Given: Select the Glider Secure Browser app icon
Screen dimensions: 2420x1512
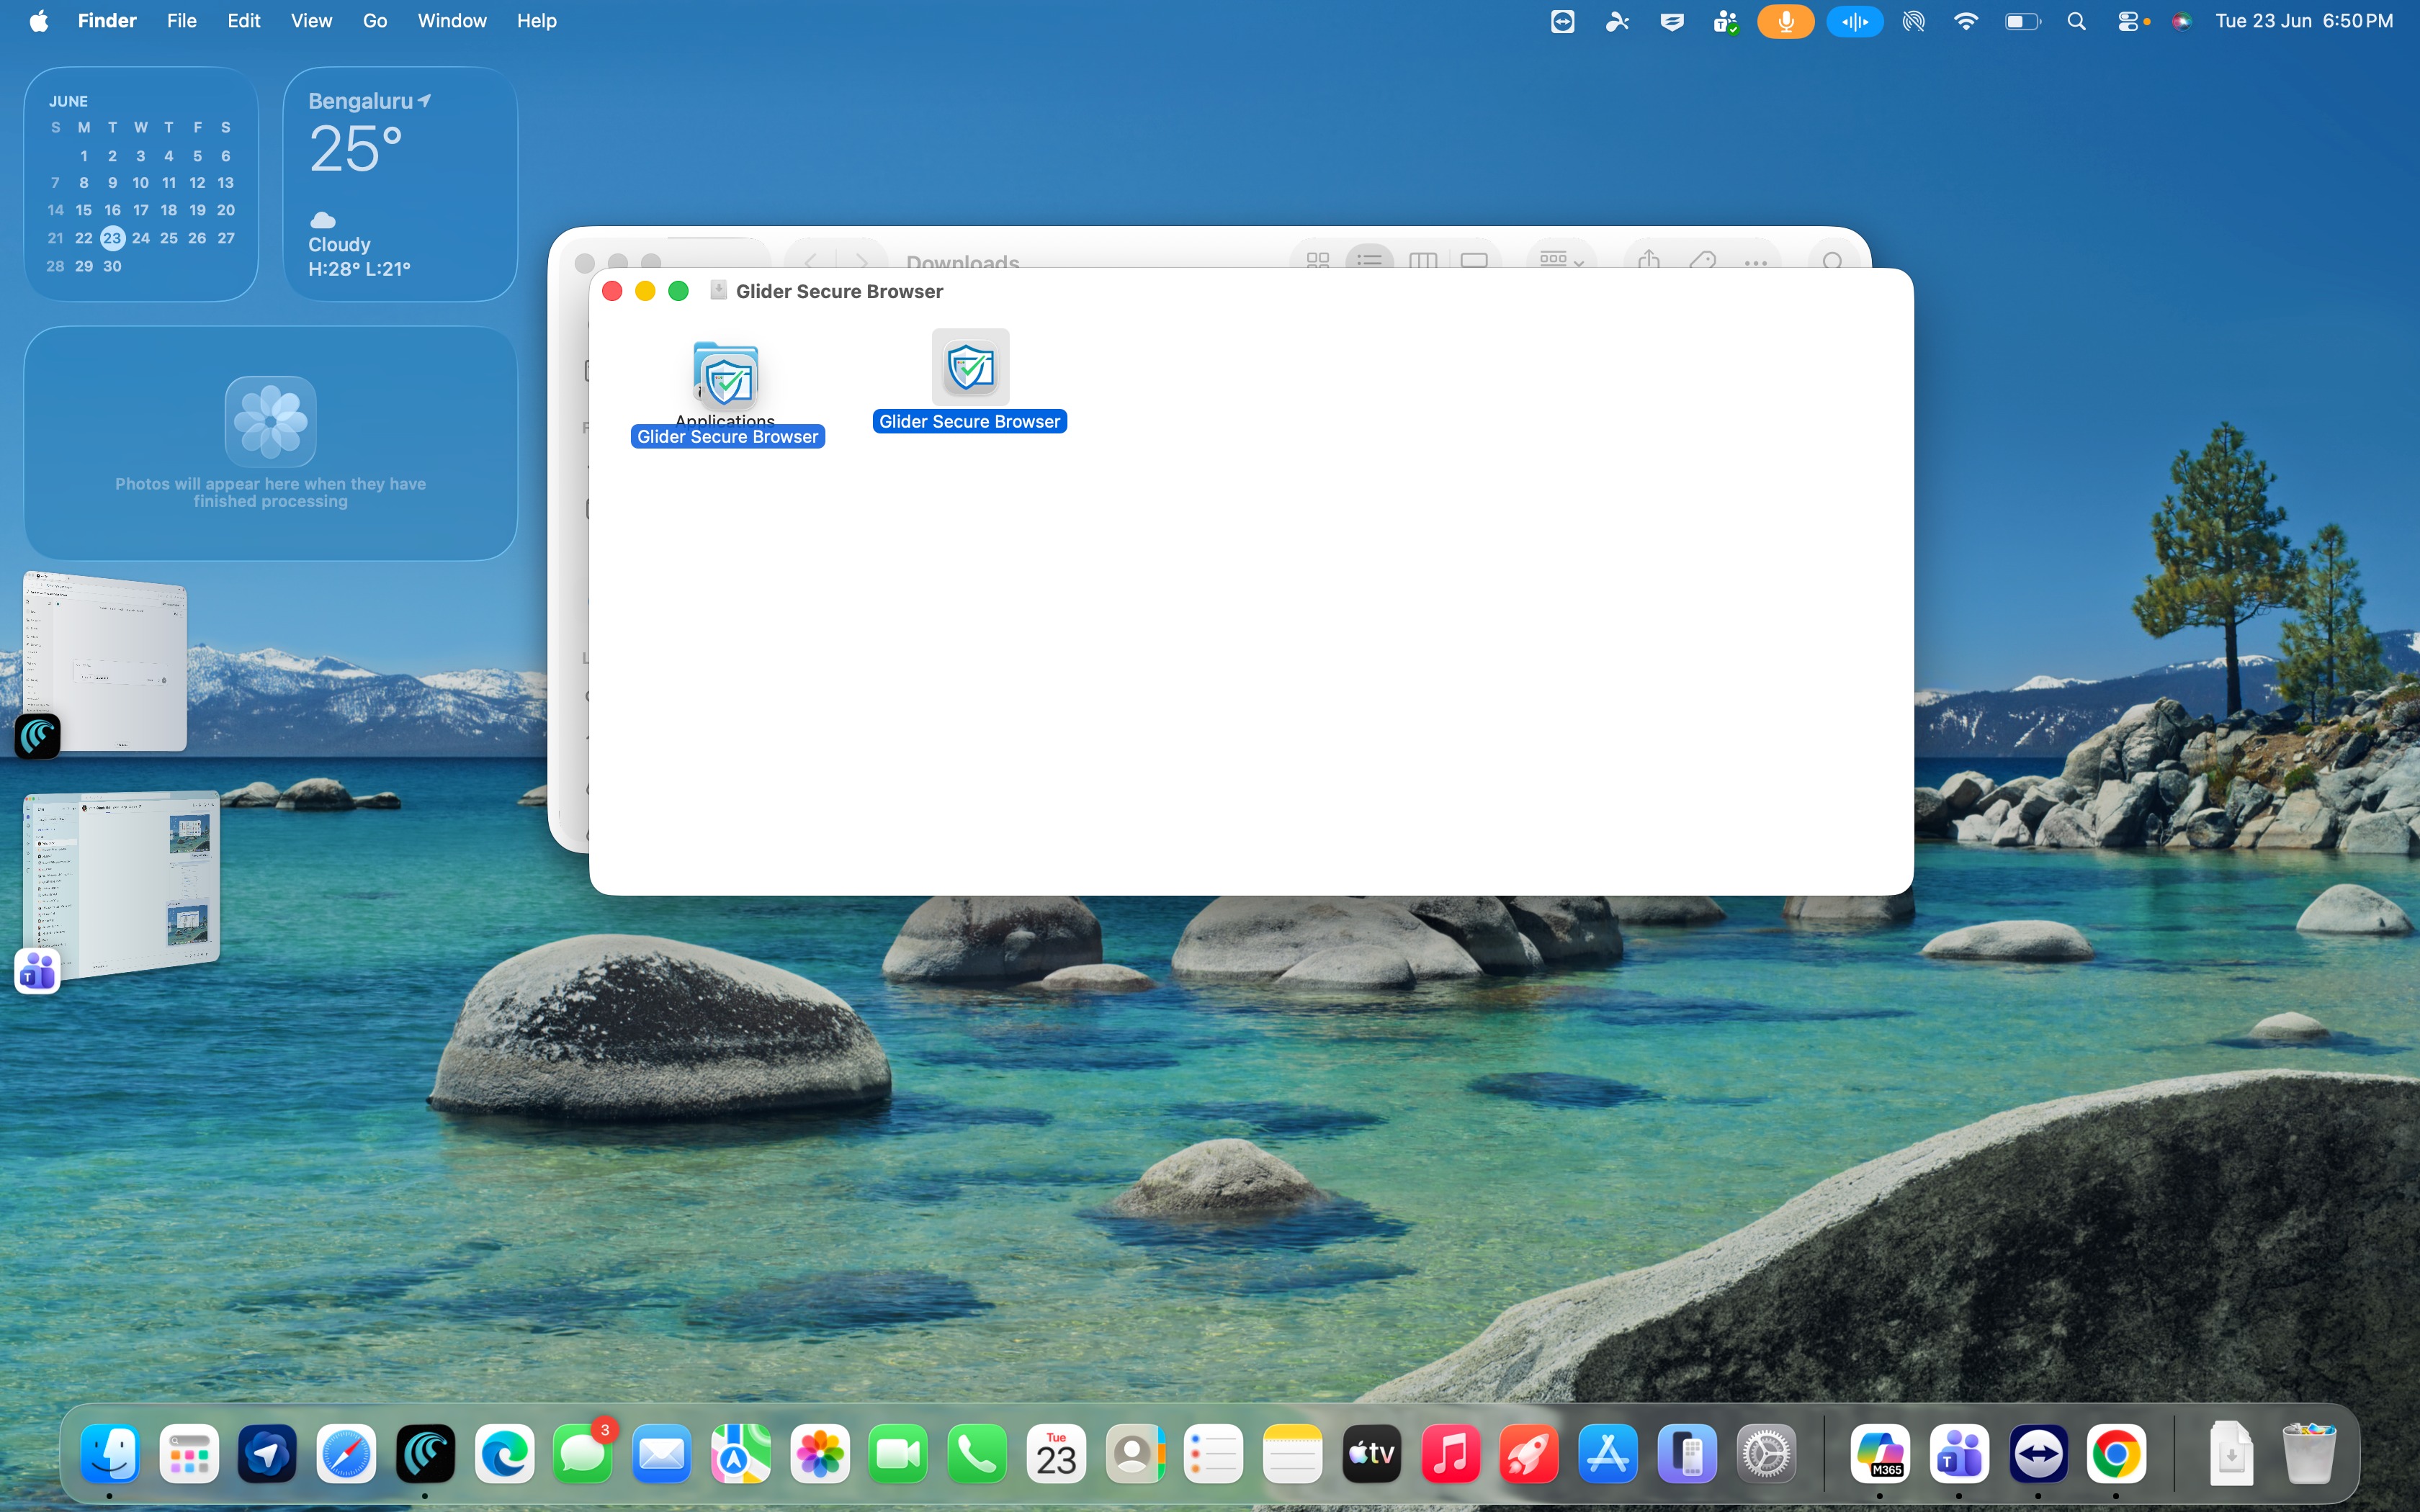Looking at the screenshot, I should (x=970, y=367).
